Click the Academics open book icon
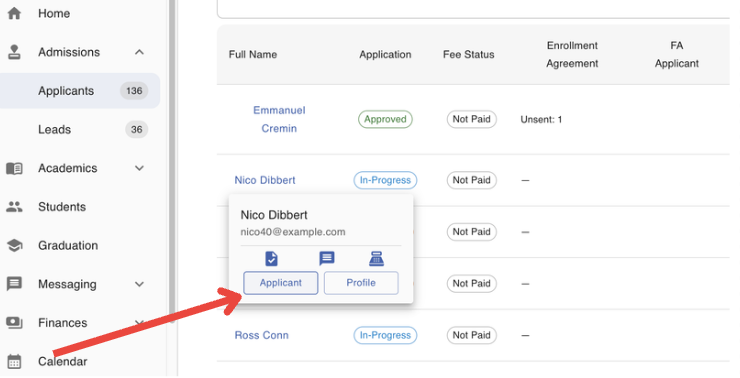 coord(15,168)
